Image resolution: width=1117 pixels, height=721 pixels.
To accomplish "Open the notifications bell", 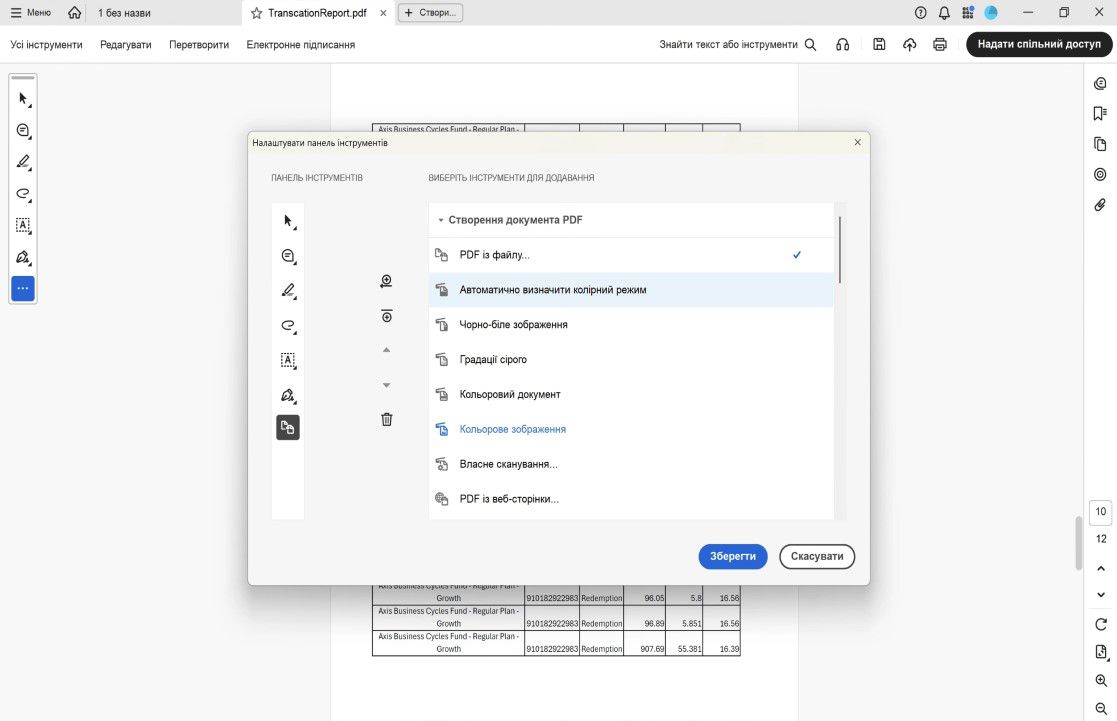I will [944, 13].
